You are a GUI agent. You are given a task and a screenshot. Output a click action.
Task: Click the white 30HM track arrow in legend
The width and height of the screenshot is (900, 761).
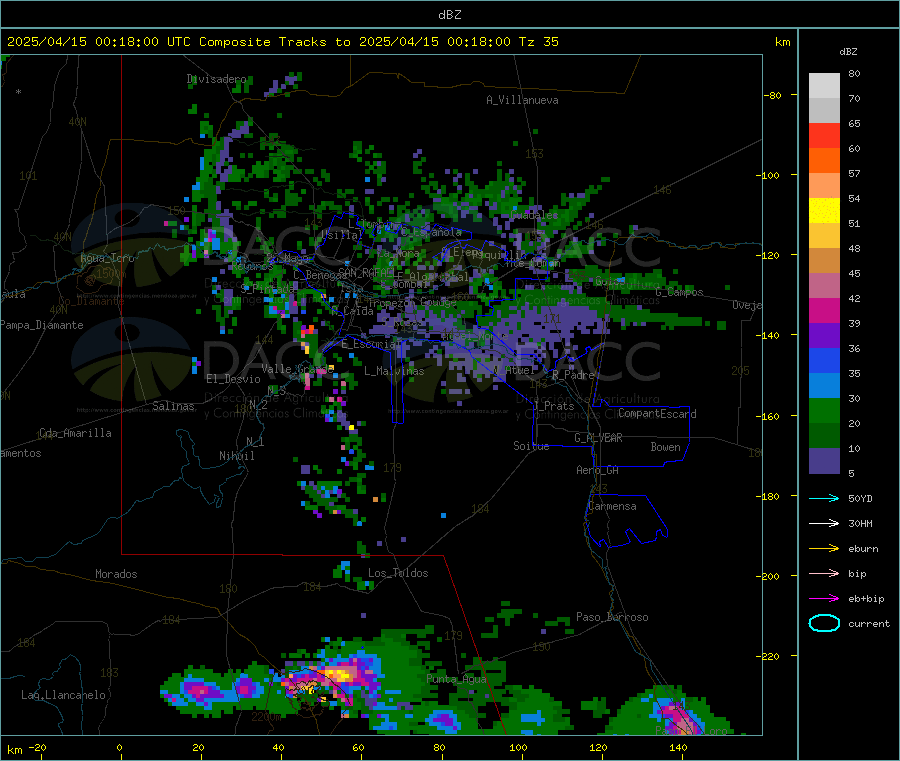pos(824,523)
